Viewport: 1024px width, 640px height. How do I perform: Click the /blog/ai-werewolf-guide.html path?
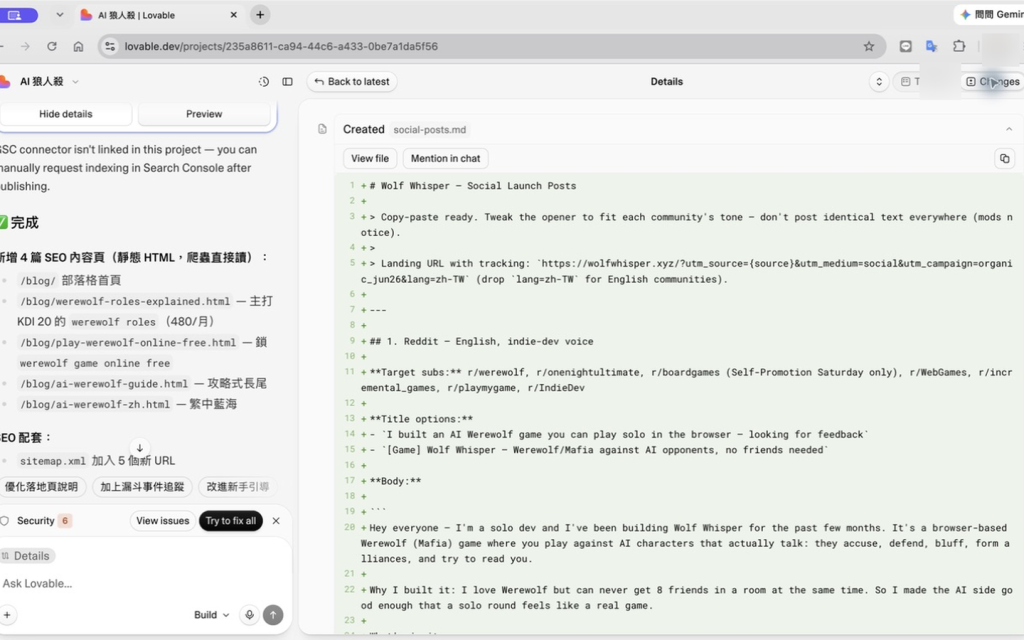[104, 383]
